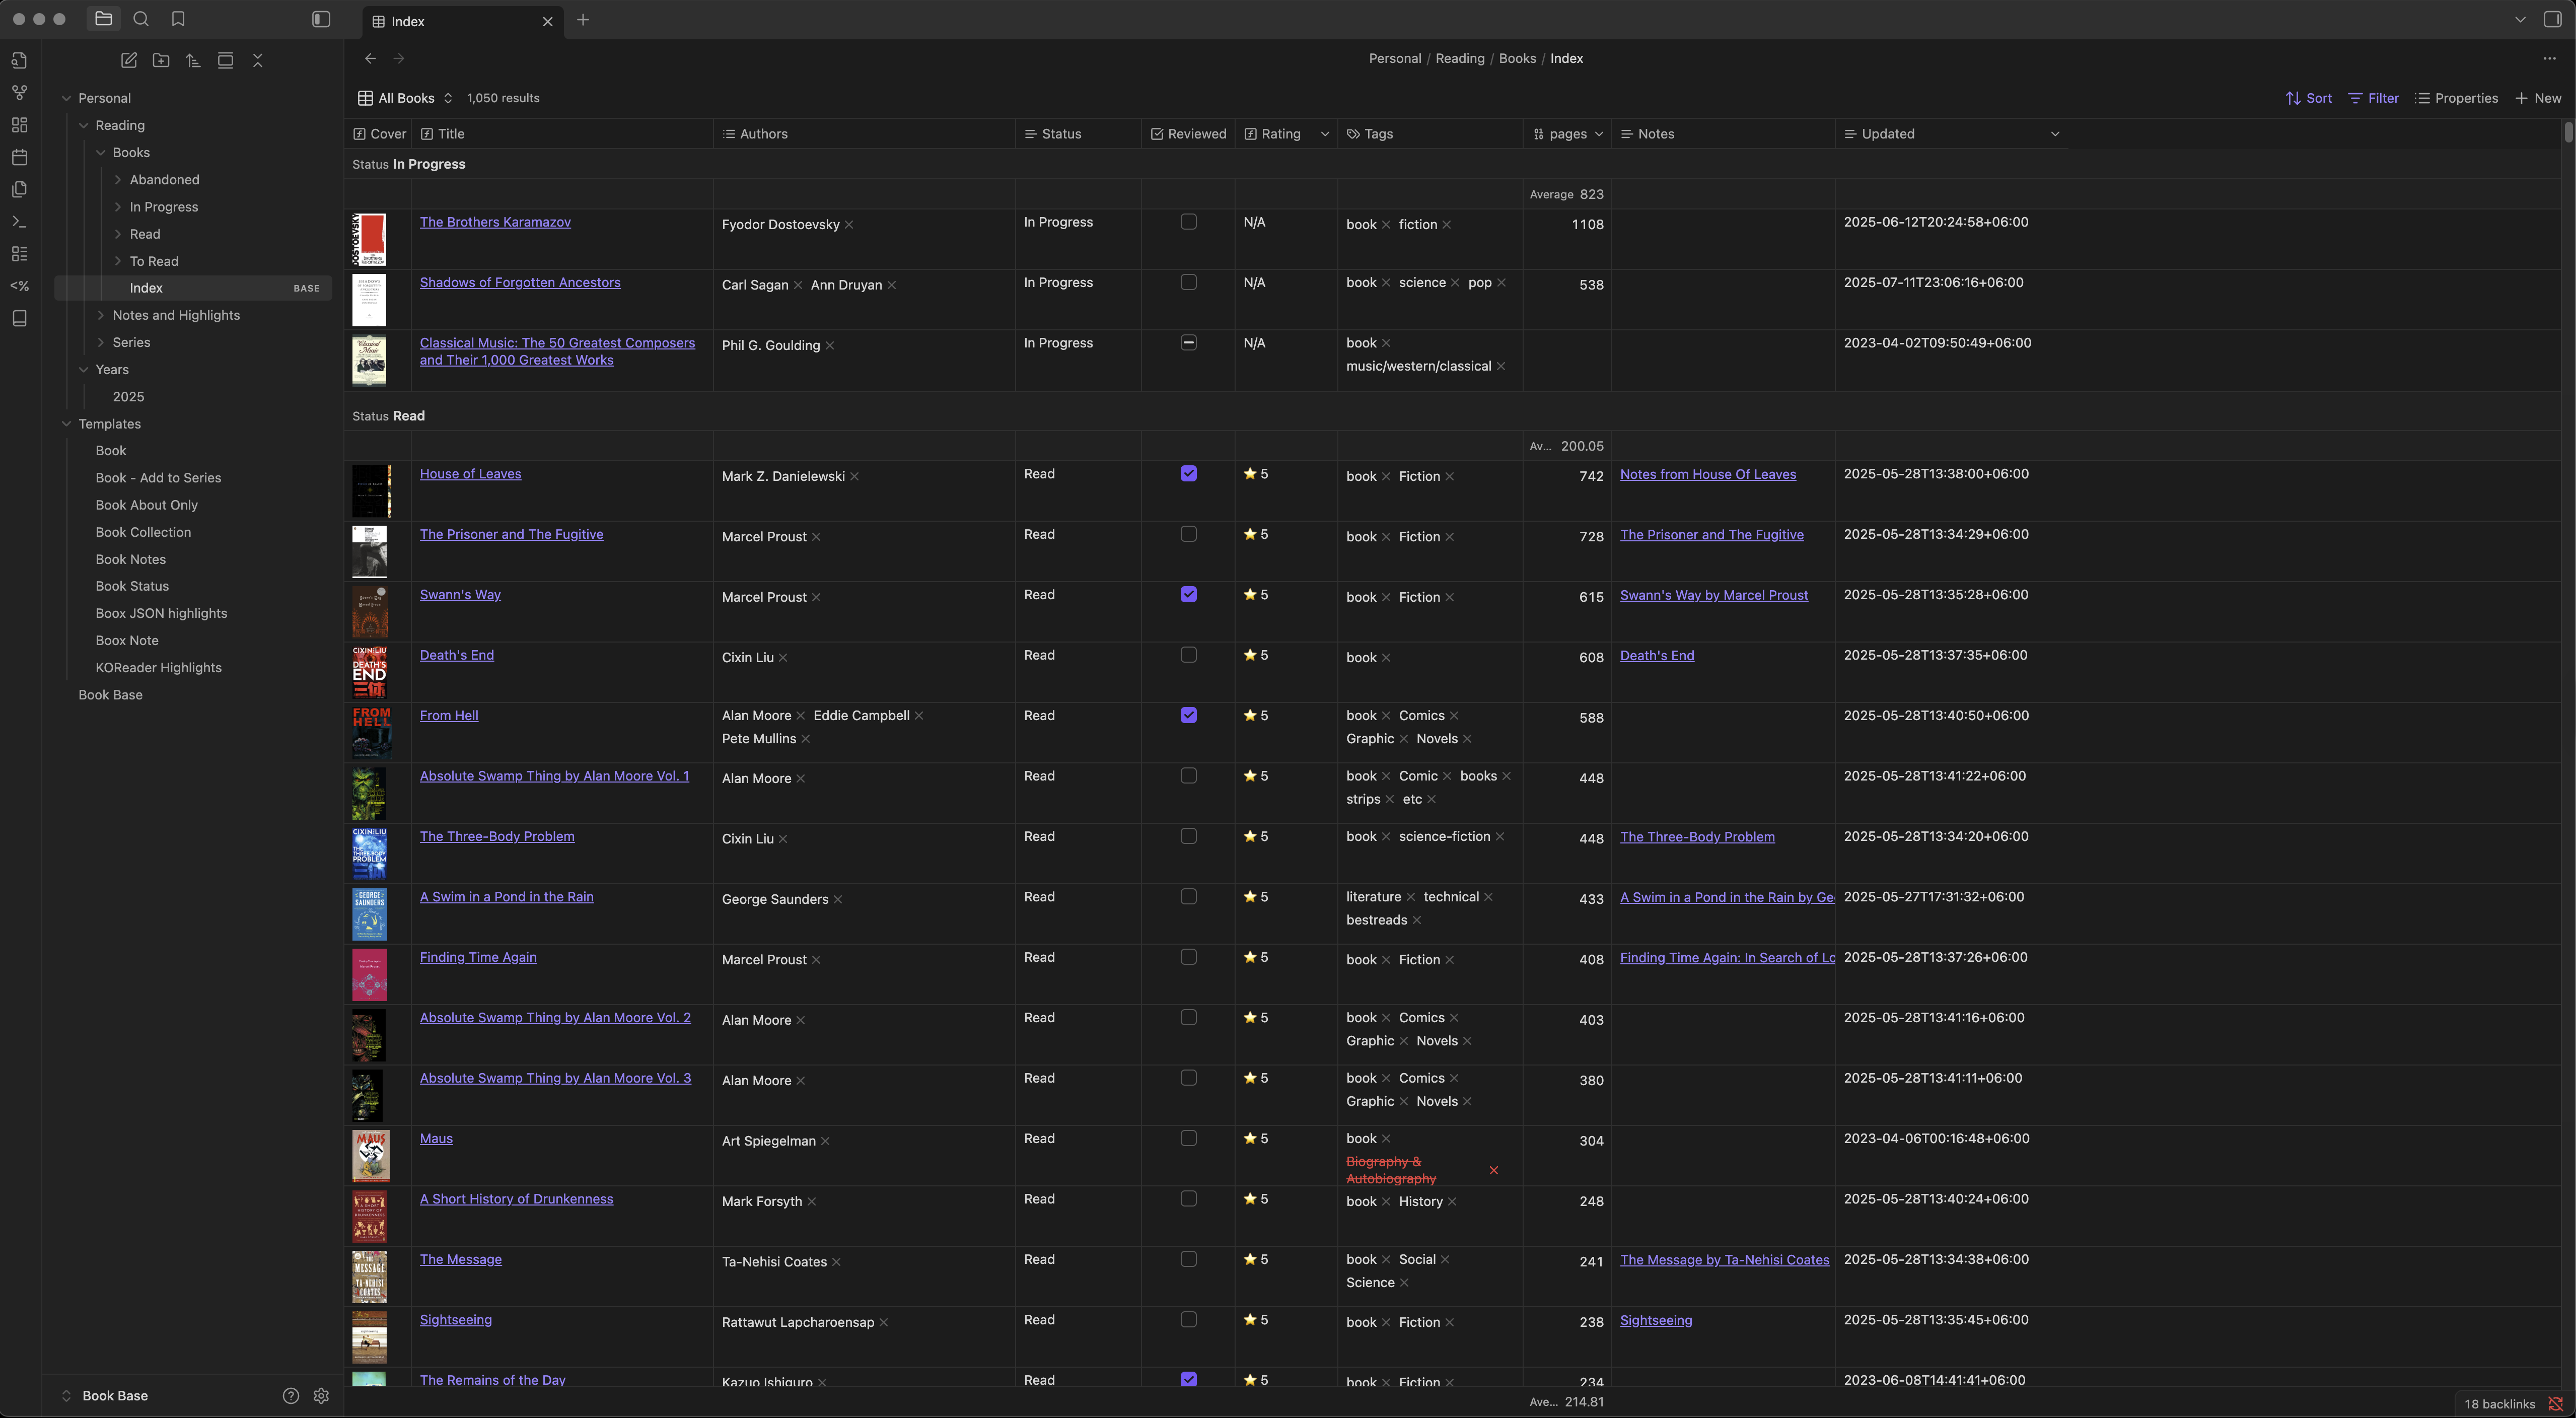Uncheck Reviewed for House of Leaves

click(1188, 474)
